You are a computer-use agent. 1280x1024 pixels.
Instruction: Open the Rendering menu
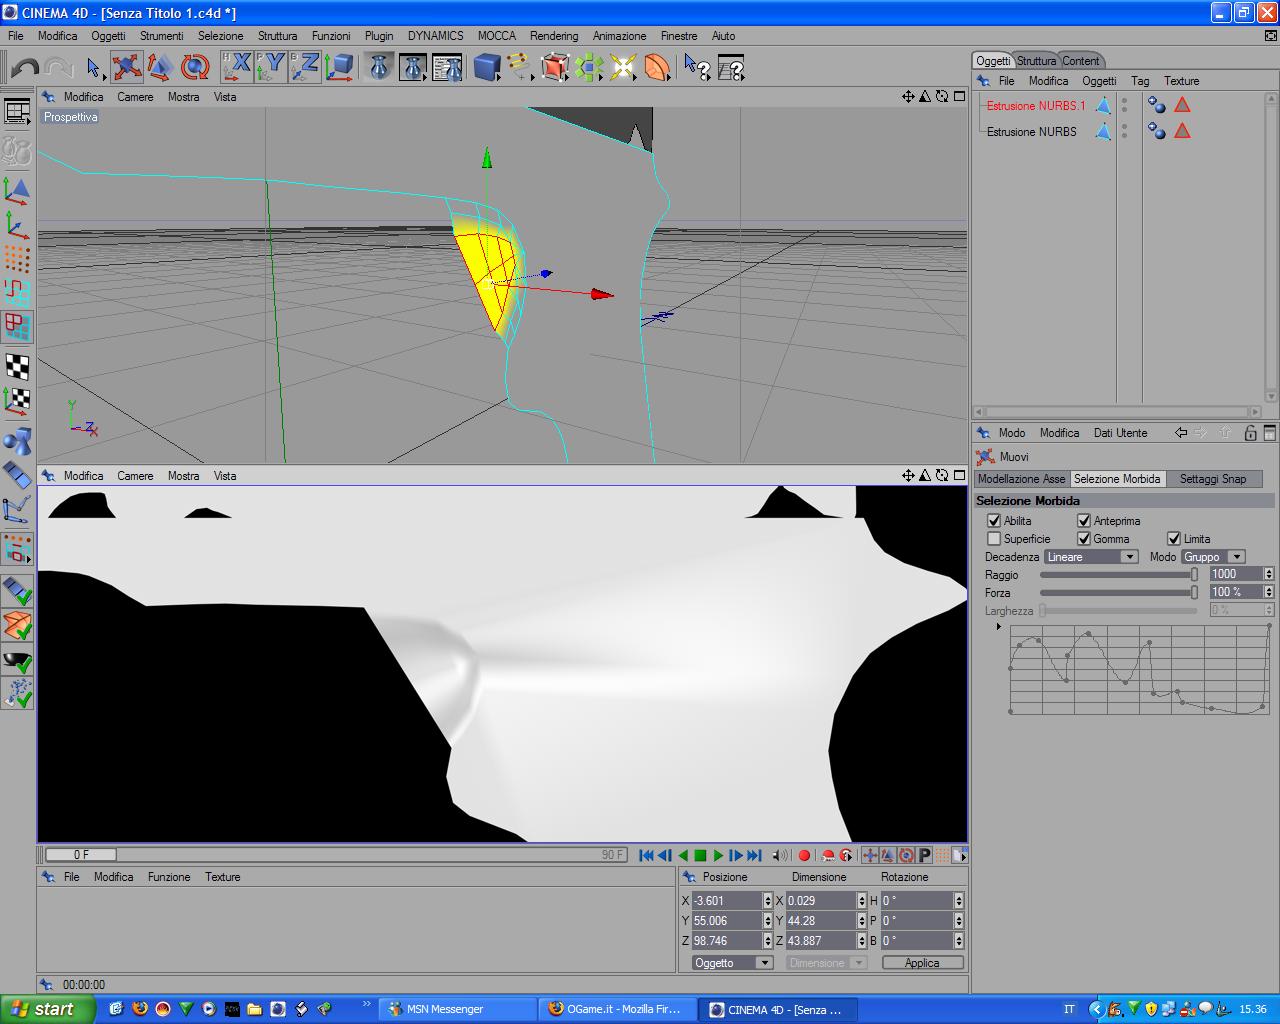pos(554,35)
